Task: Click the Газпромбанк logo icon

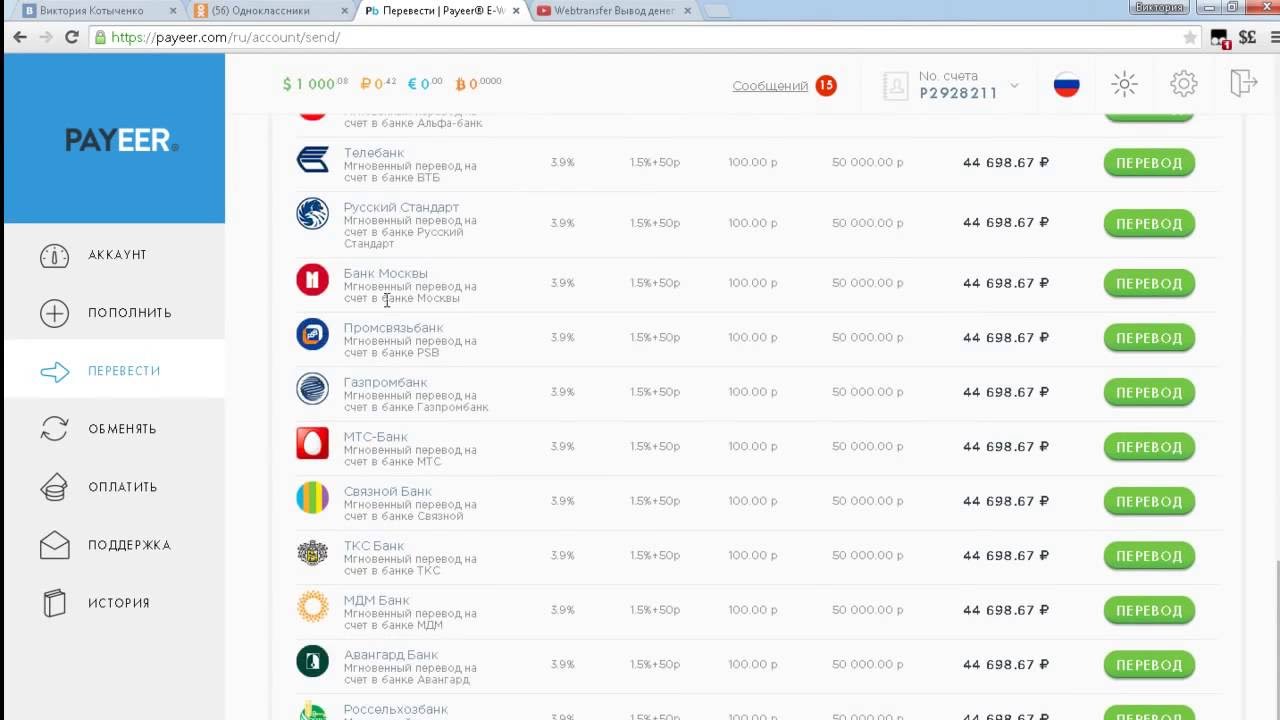Action: click(312, 388)
